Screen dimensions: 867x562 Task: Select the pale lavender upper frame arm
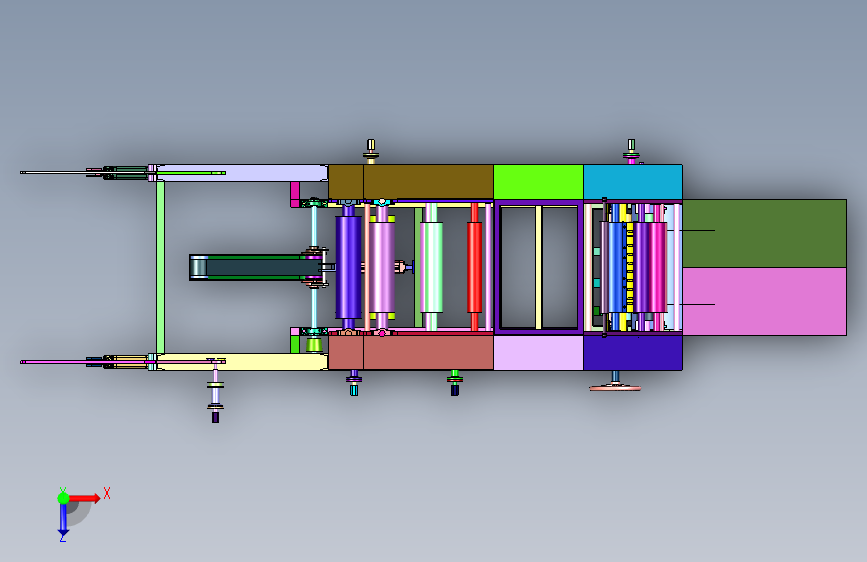[x=241, y=173]
